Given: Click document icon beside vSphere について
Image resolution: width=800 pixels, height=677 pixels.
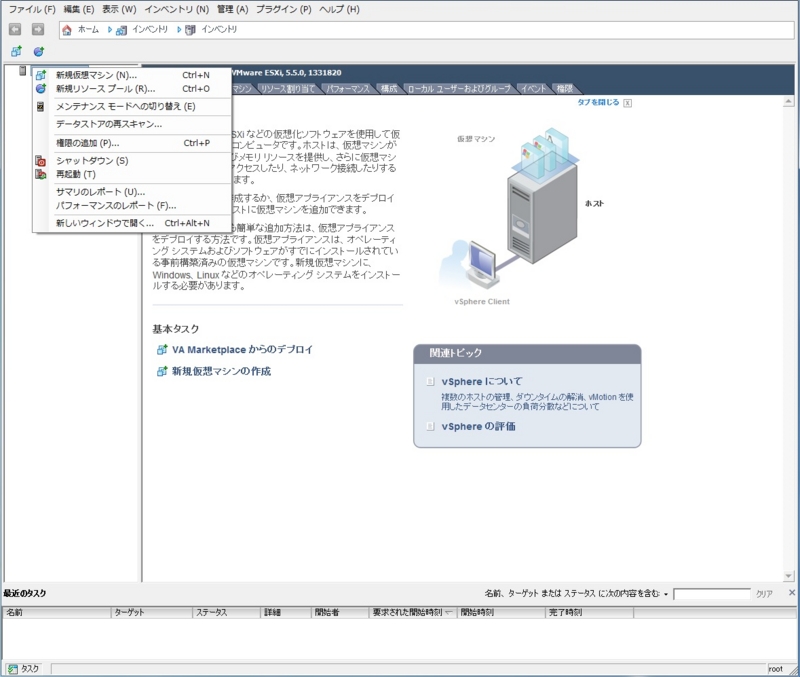Looking at the screenshot, I should [430, 382].
